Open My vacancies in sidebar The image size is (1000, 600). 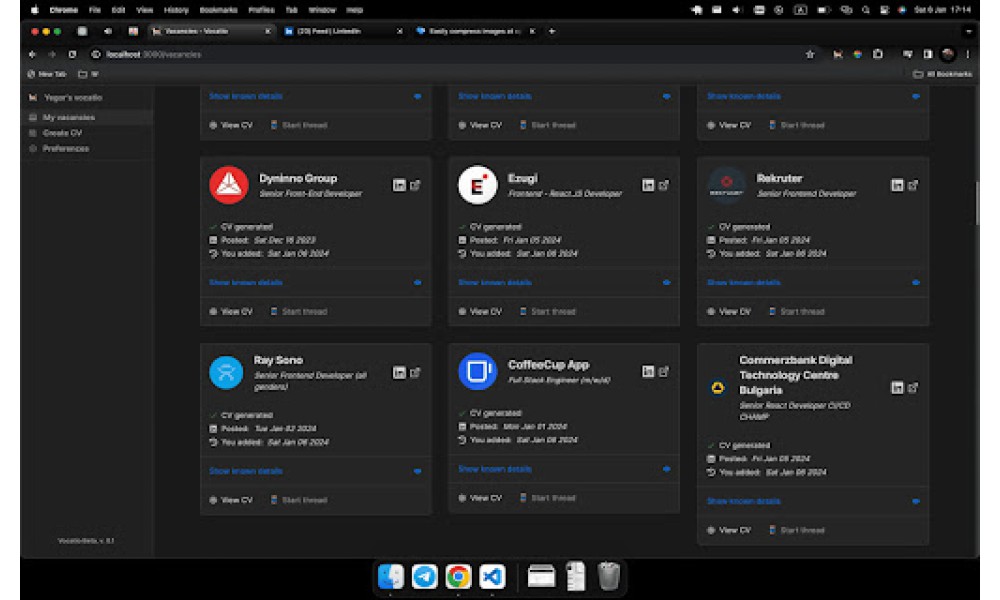(x=87, y=117)
